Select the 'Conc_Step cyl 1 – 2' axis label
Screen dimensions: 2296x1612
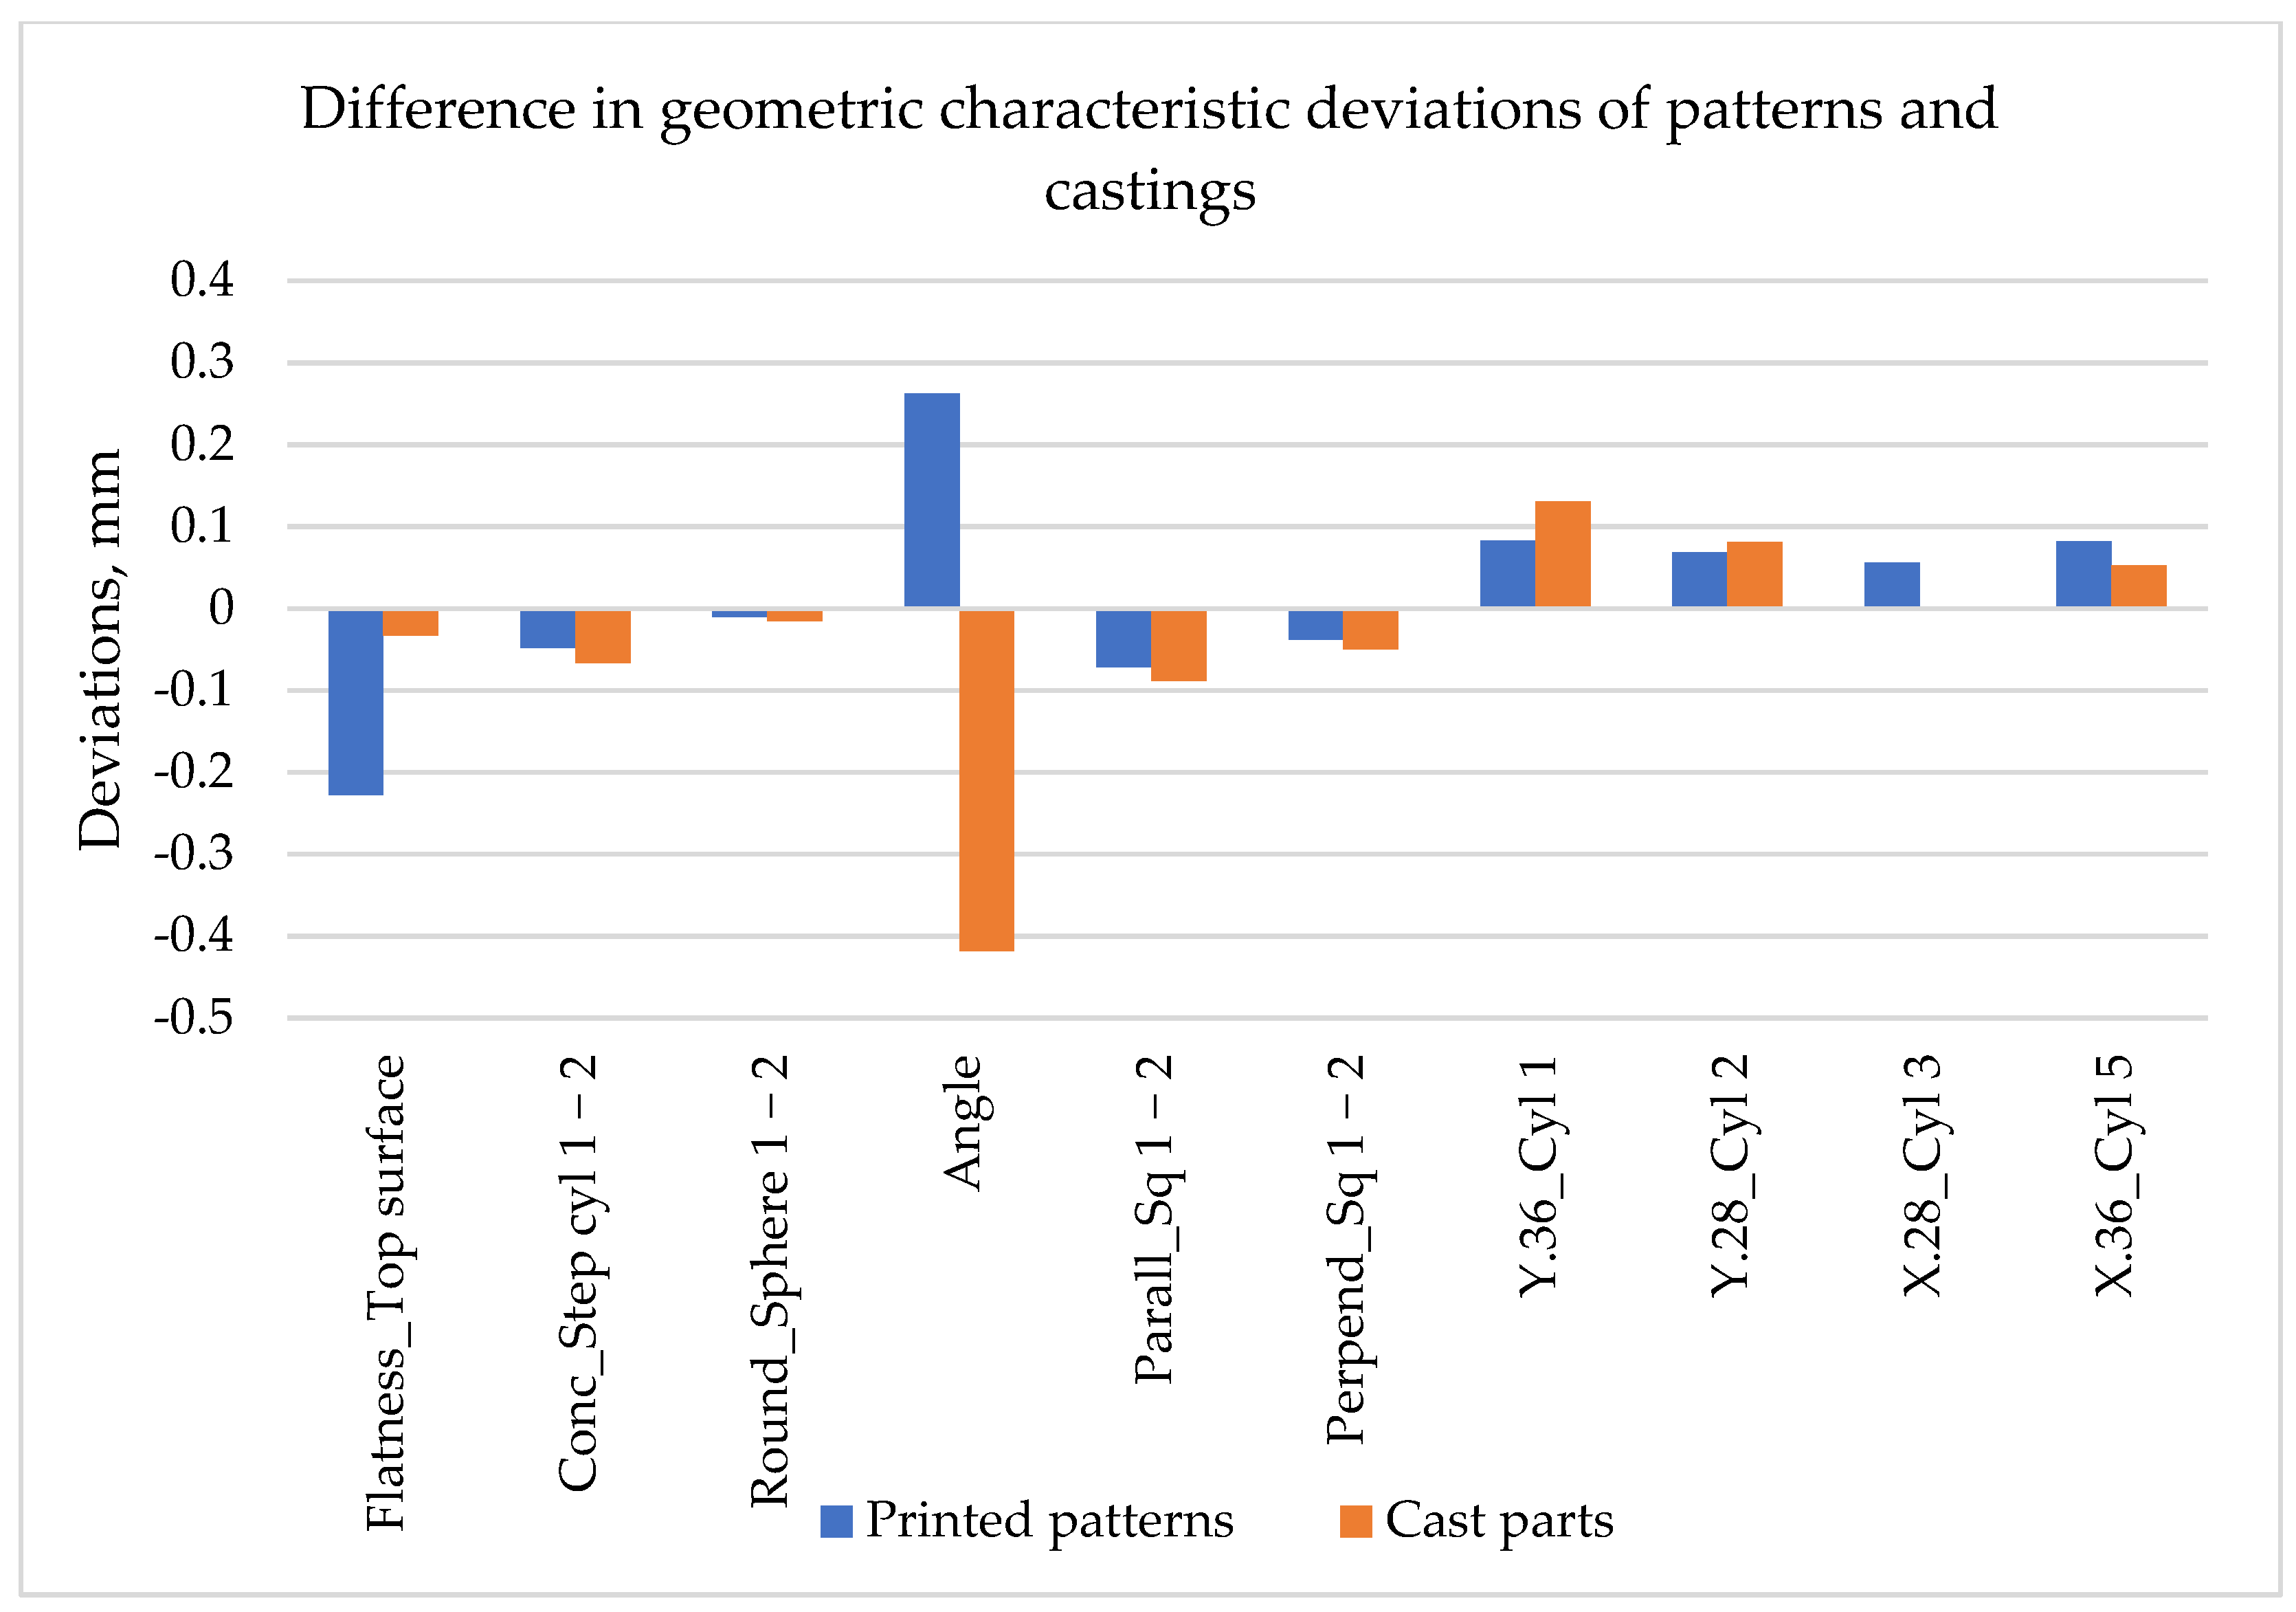(578, 1272)
